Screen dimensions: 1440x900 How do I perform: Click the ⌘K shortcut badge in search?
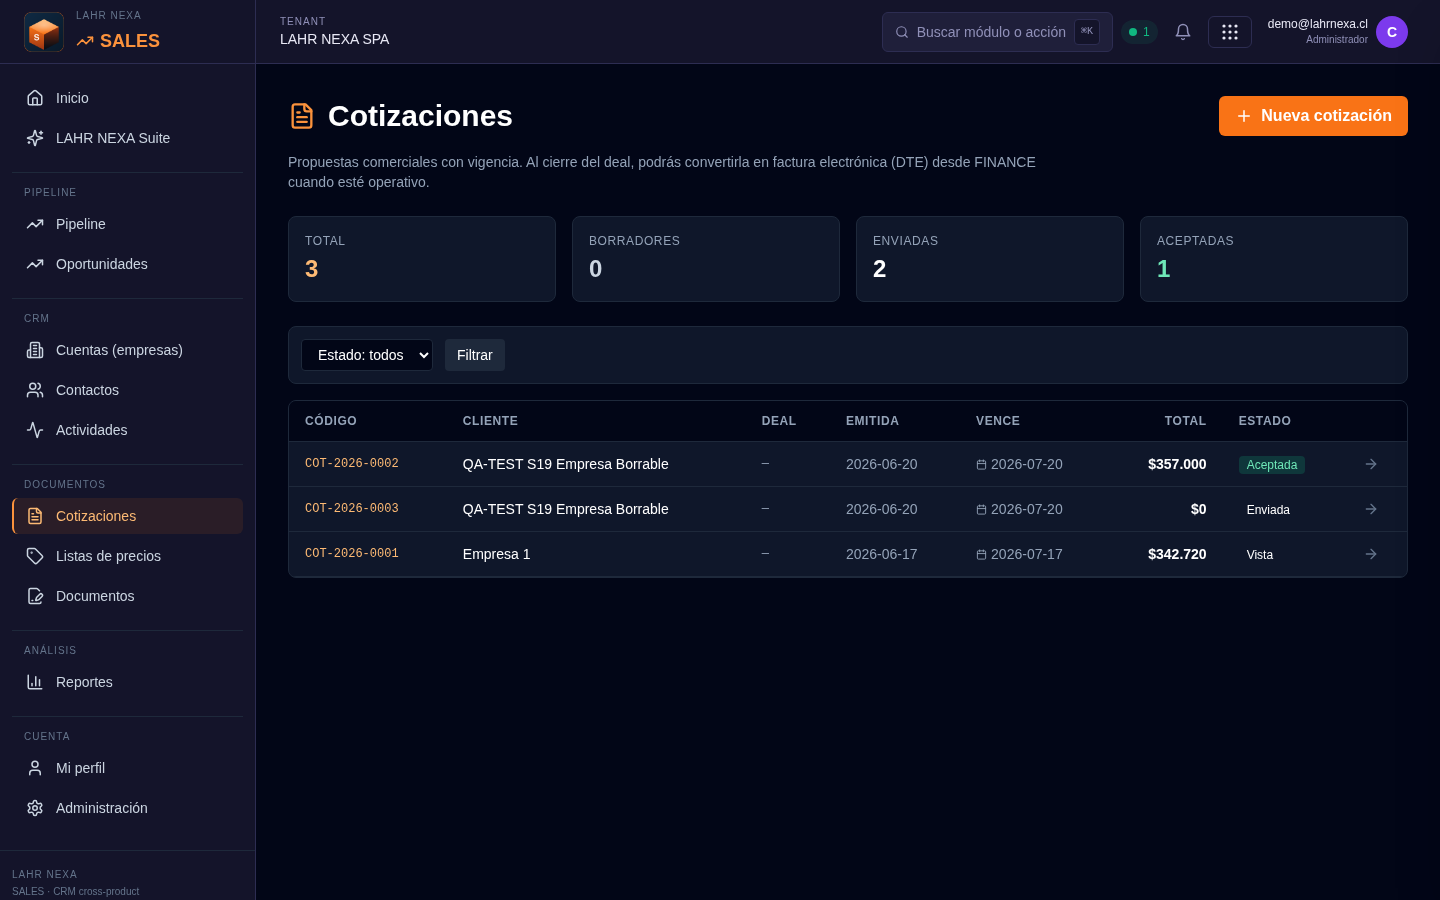(x=1087, y=32)
